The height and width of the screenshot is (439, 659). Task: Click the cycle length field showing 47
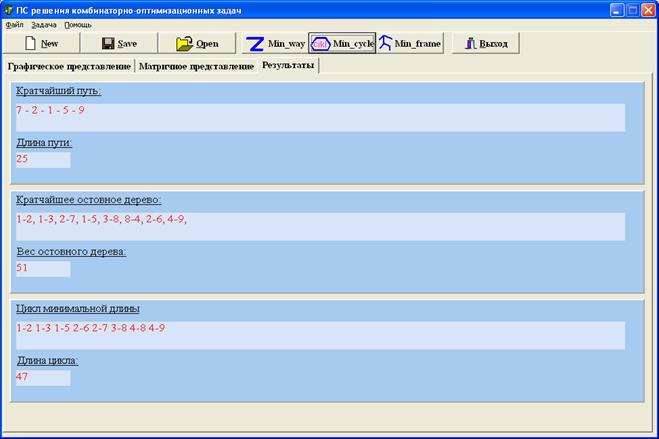pyautogui.click(x=42, y=377)
